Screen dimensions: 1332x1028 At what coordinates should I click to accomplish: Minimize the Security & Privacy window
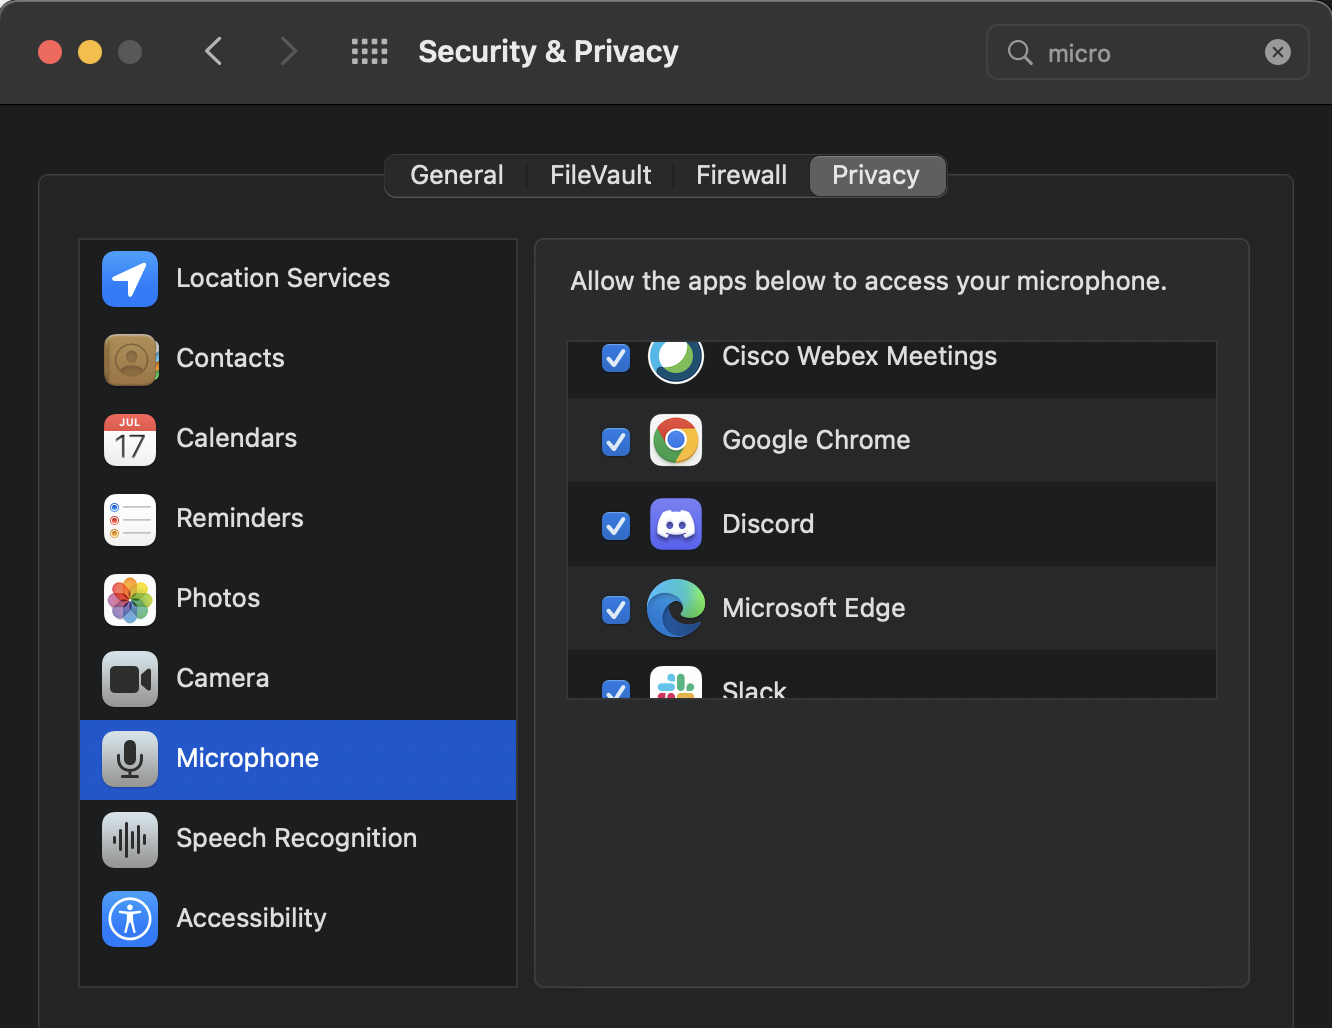pyautogui.click(x=90, y=52)
